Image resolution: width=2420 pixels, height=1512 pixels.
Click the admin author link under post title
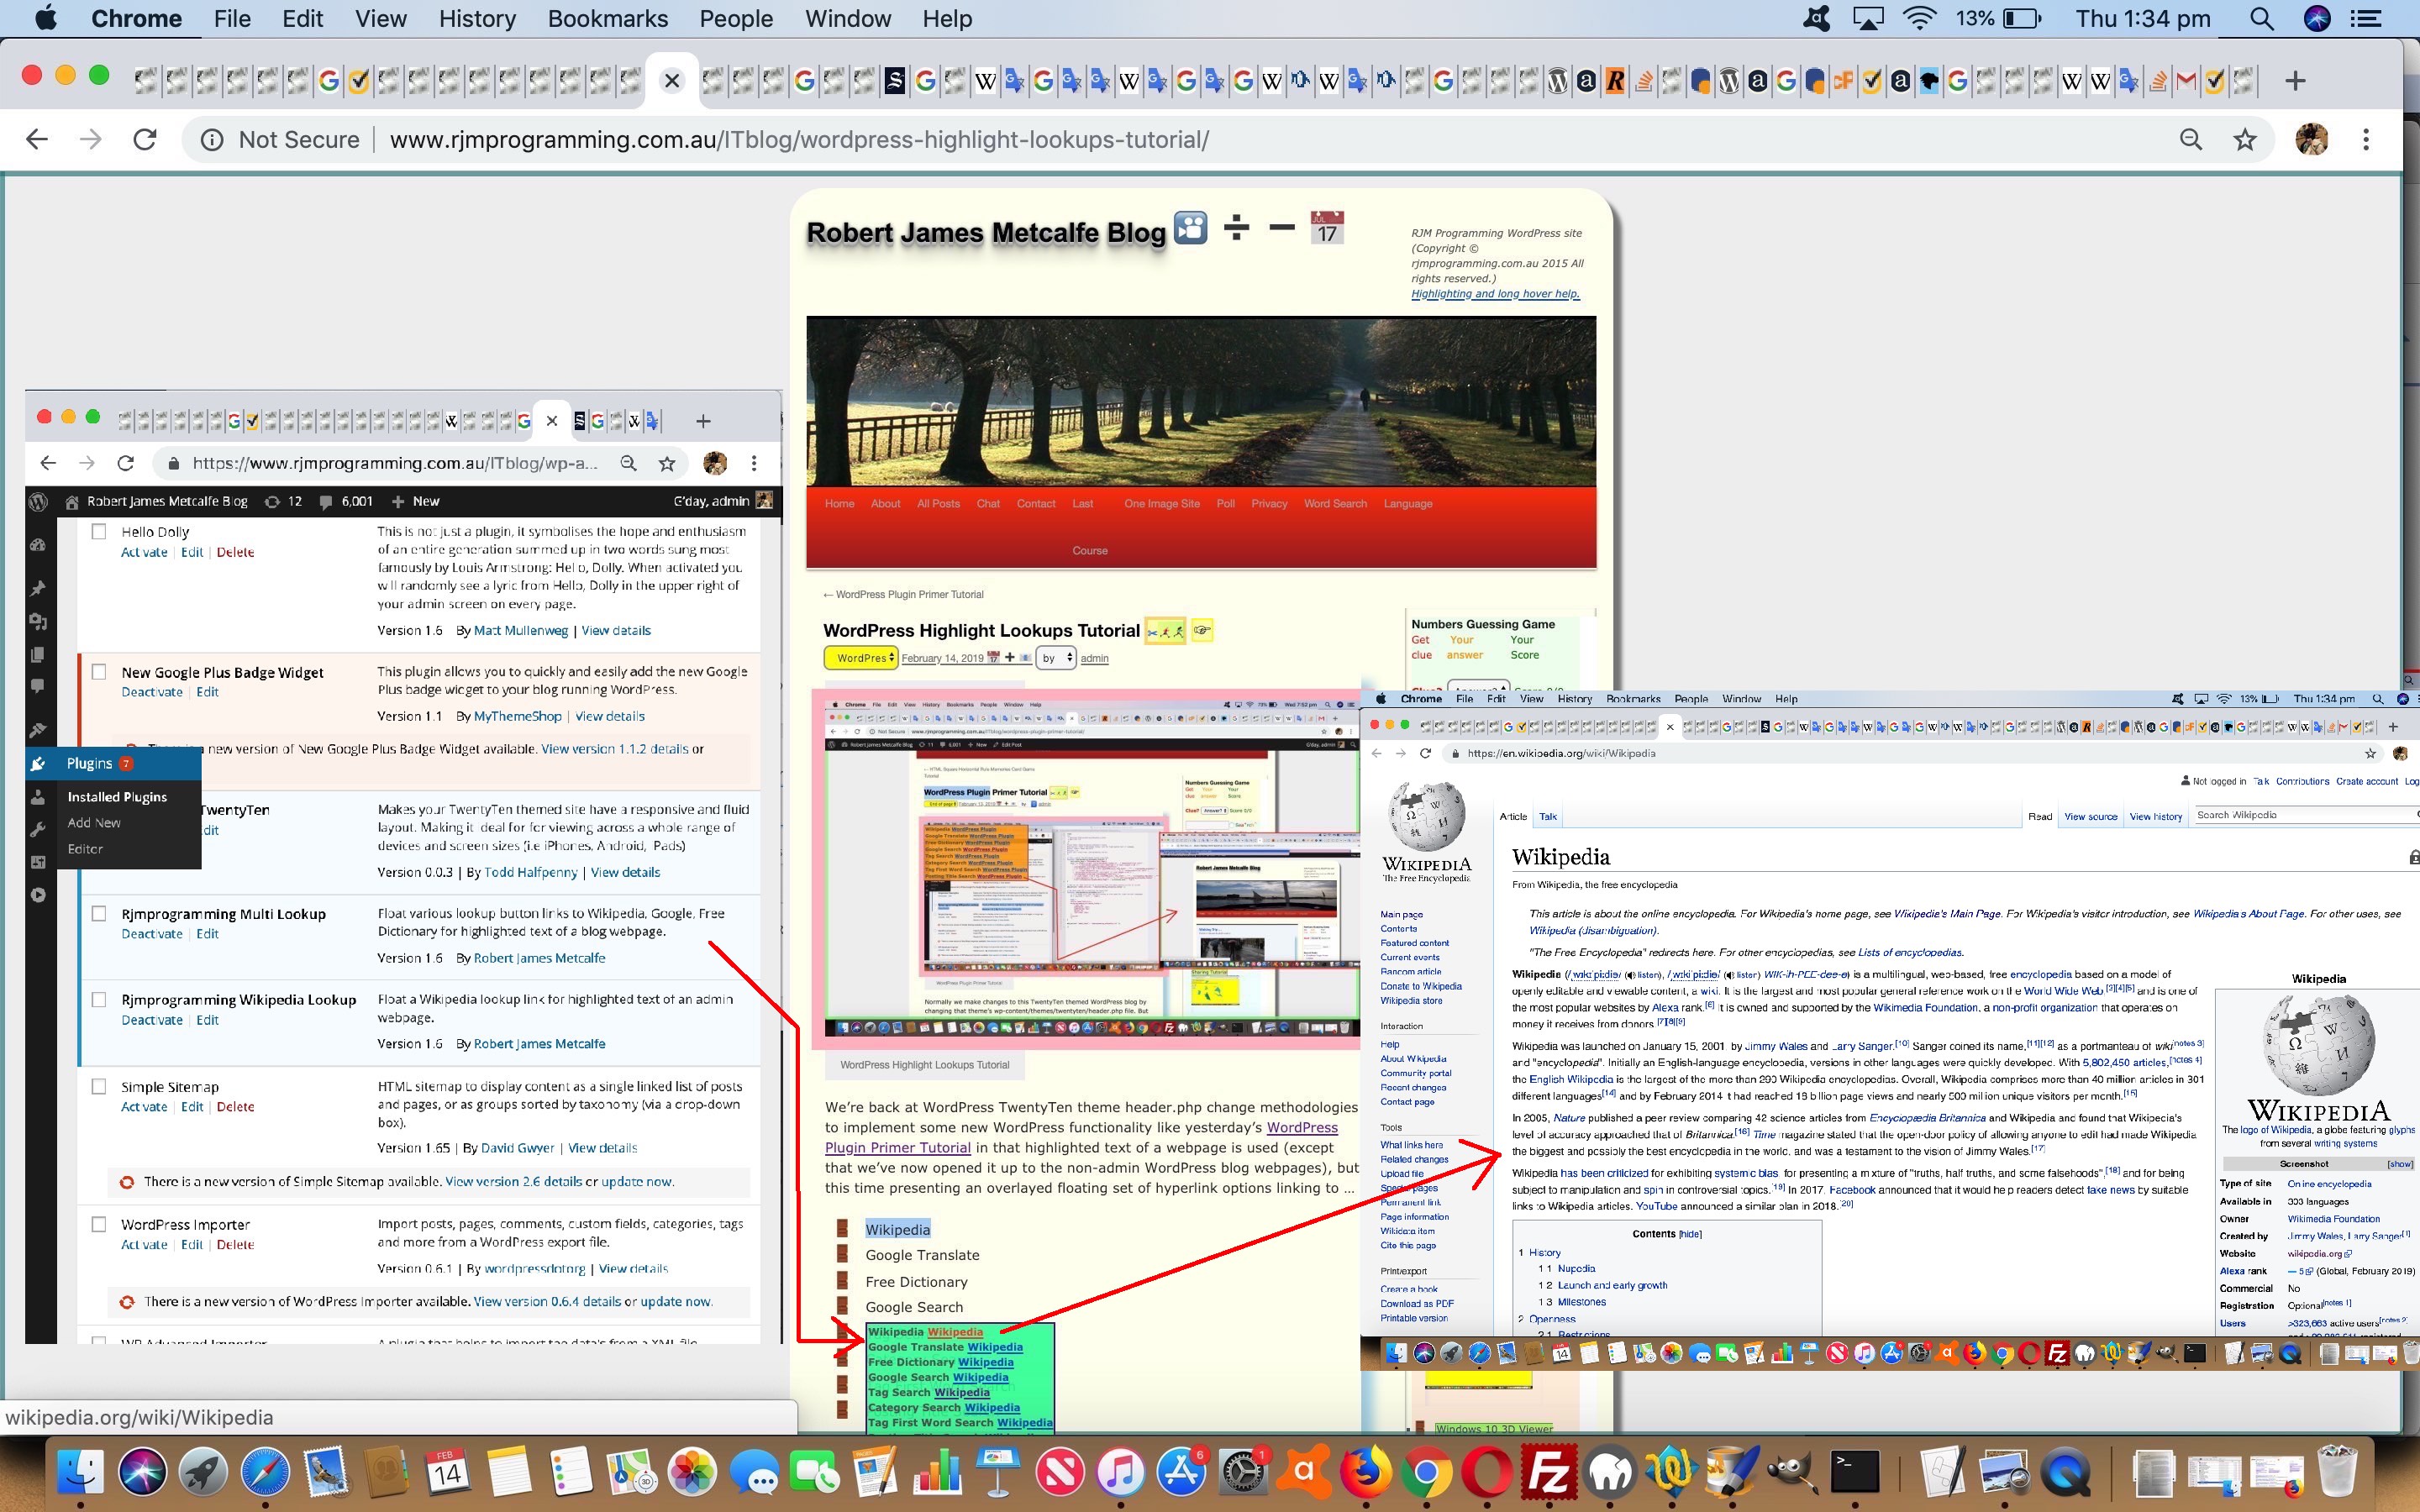pos(1094,658)
